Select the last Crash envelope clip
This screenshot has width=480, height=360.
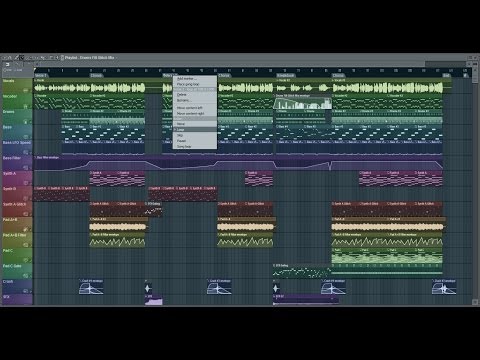pos(444,287)
